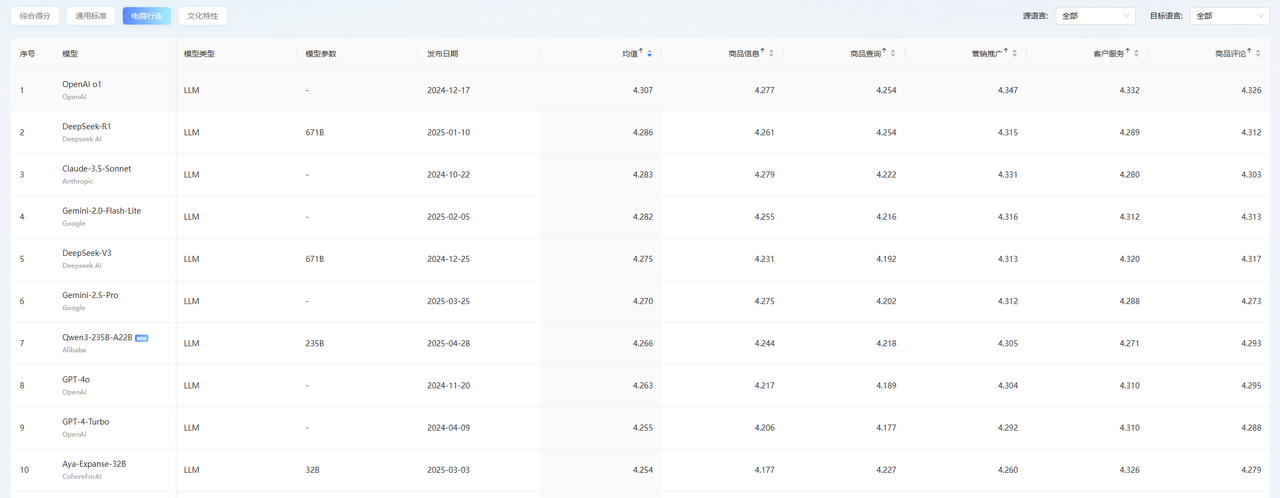Click 营销推广 score 4.347 for OpenAI o1
1280x498 pixels.
(x=1008, y=90)
